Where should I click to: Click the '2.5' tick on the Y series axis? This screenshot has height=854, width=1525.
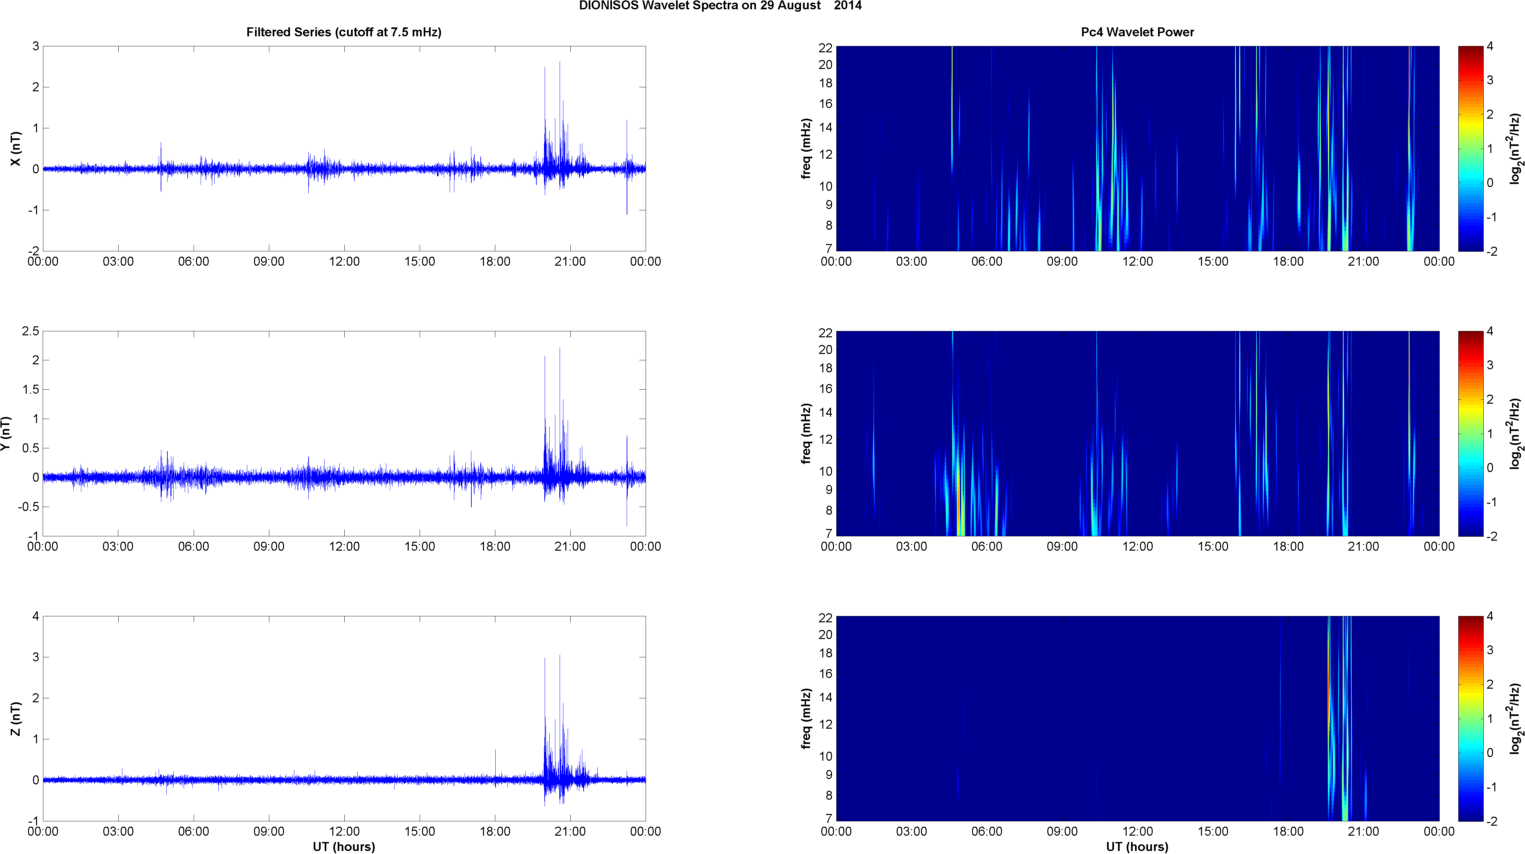point(30,331)
